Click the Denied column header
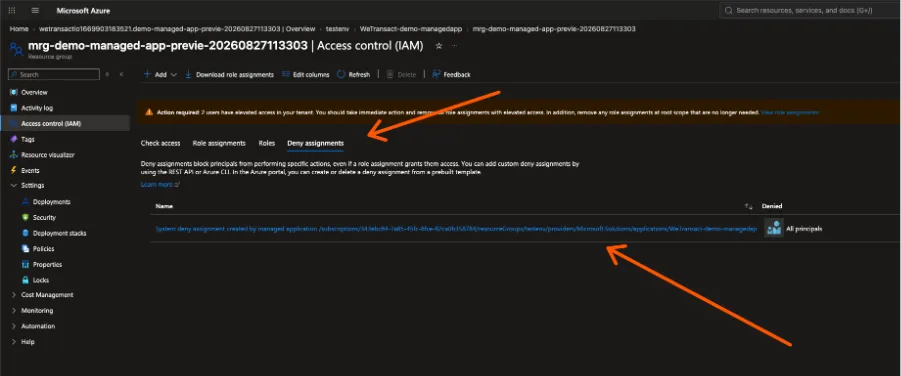 [x=772, y=206]
